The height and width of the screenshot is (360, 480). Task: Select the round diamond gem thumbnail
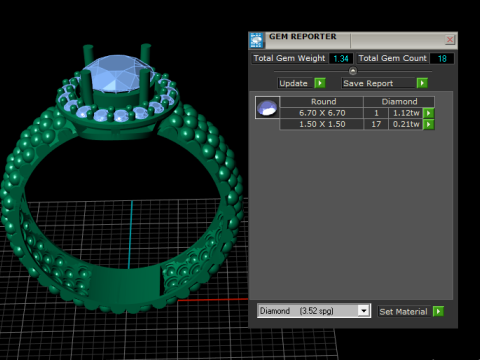[267, 108]
